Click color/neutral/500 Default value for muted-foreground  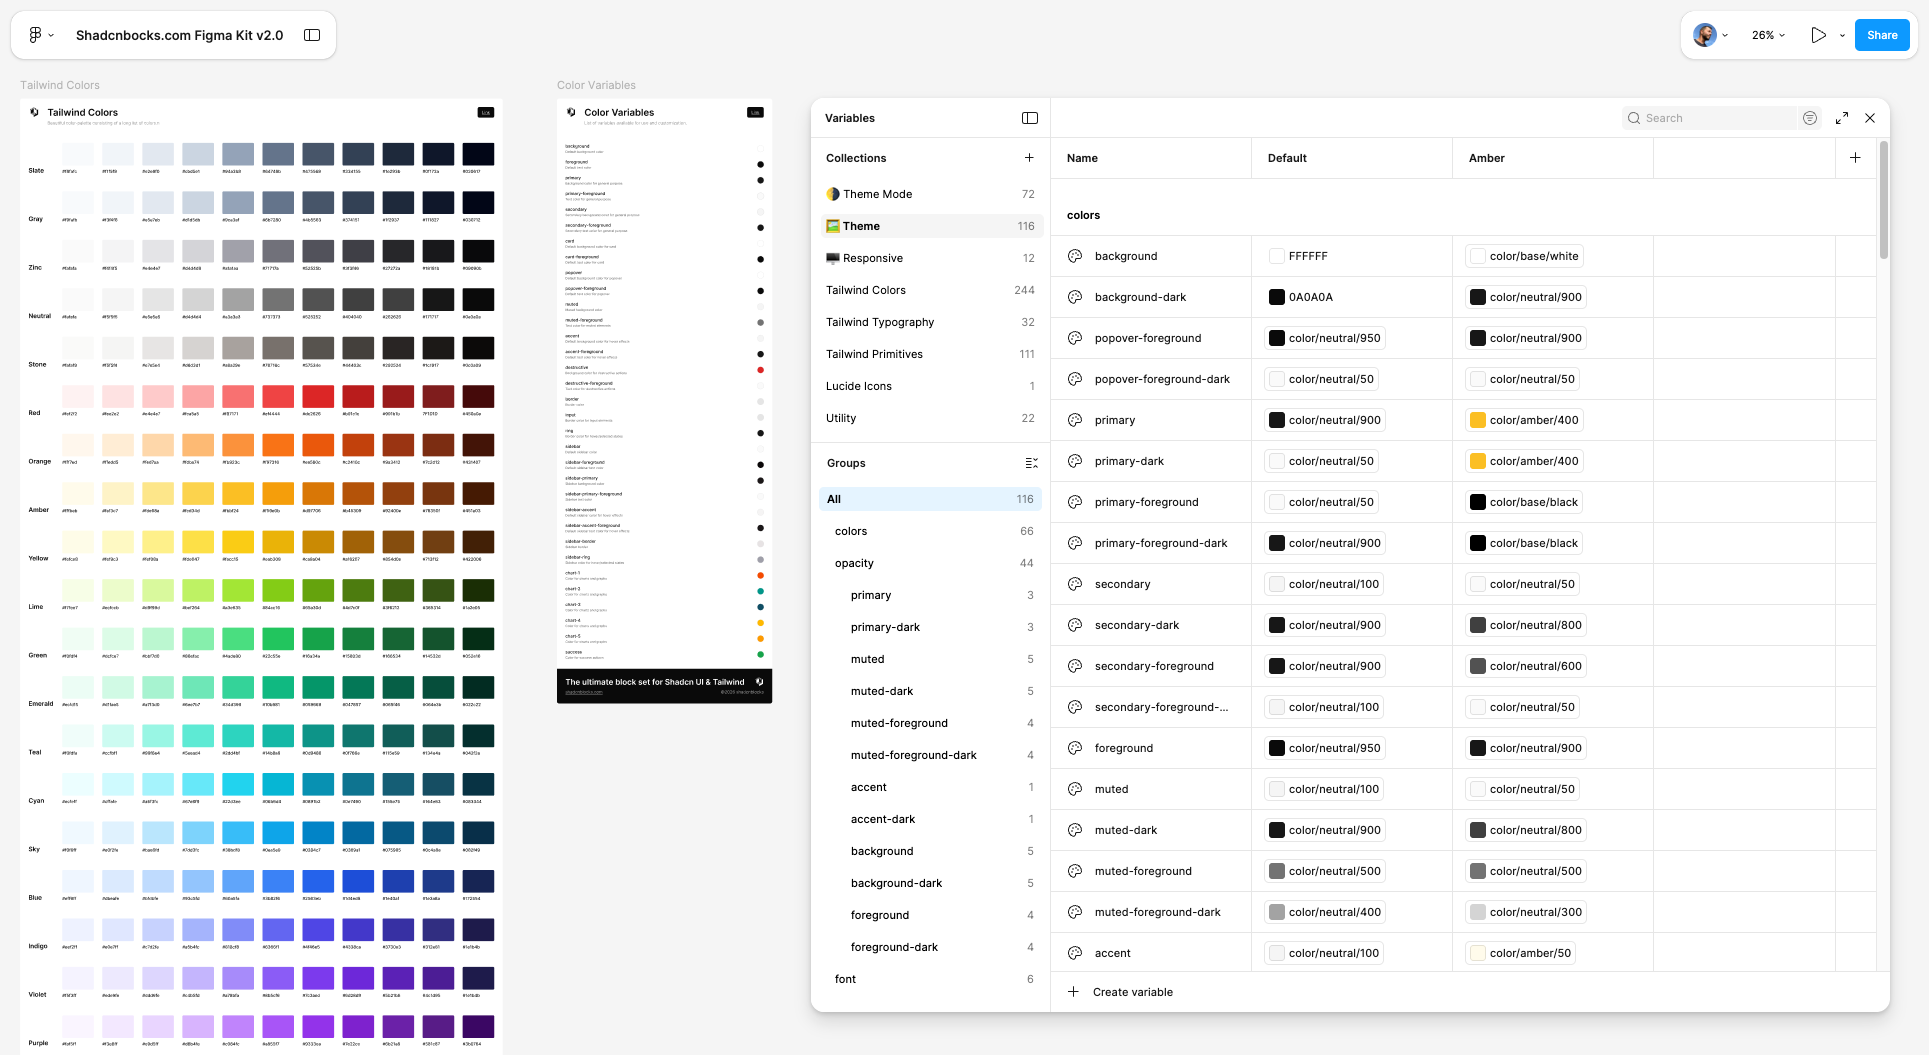coord(1325,871)
